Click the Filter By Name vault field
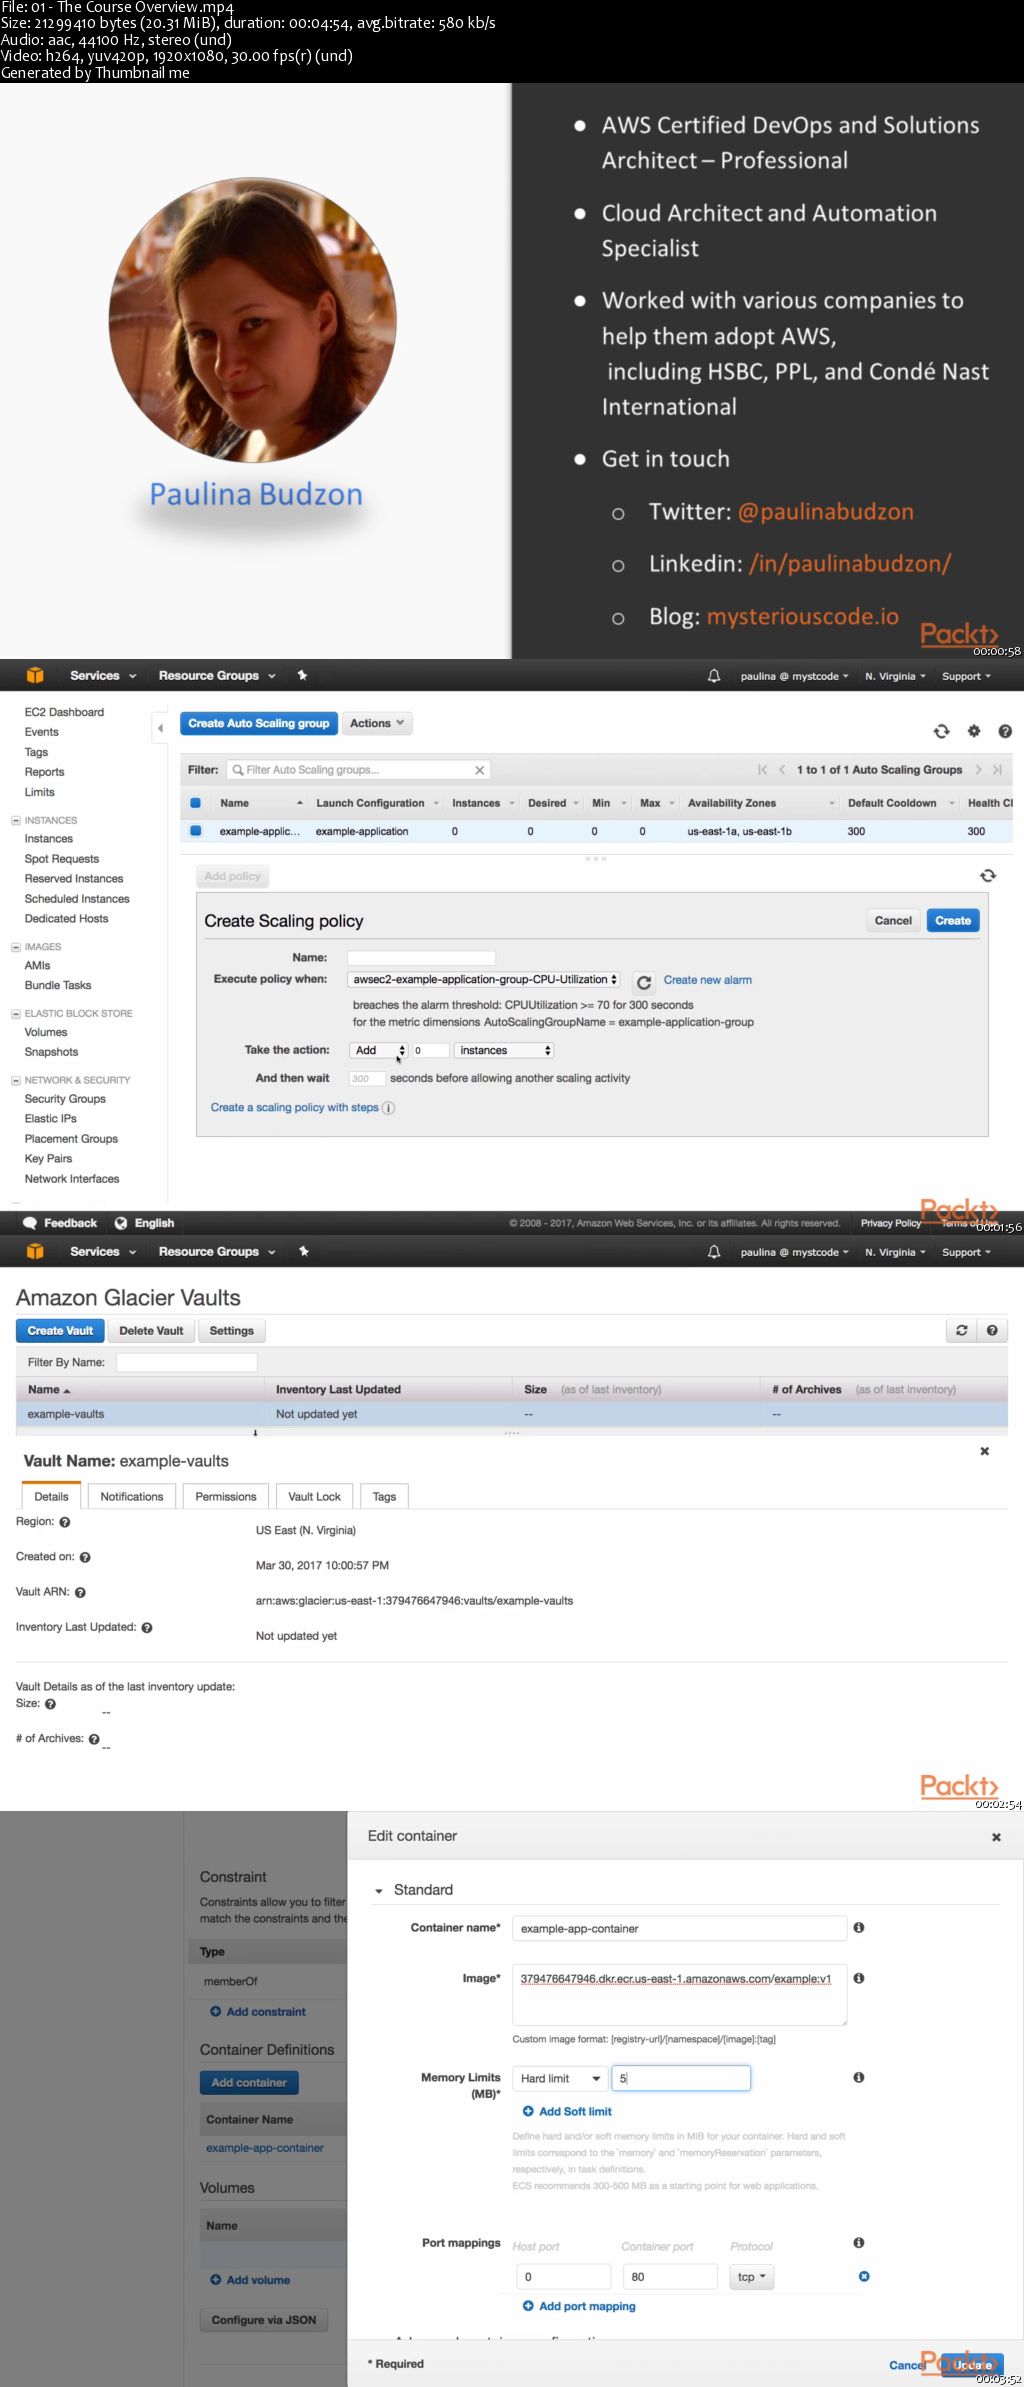The width and height of the screenshot is (1024, 2387). coord(187,1362)
